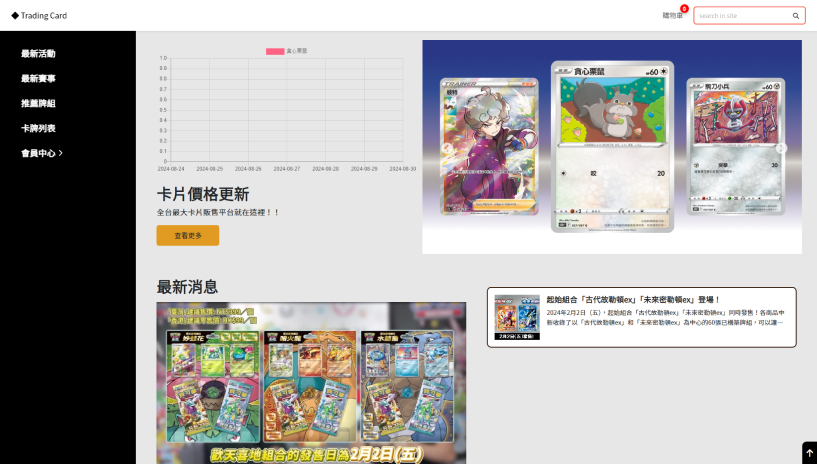Open 最新活動 in sidebar

click(38, 53)
